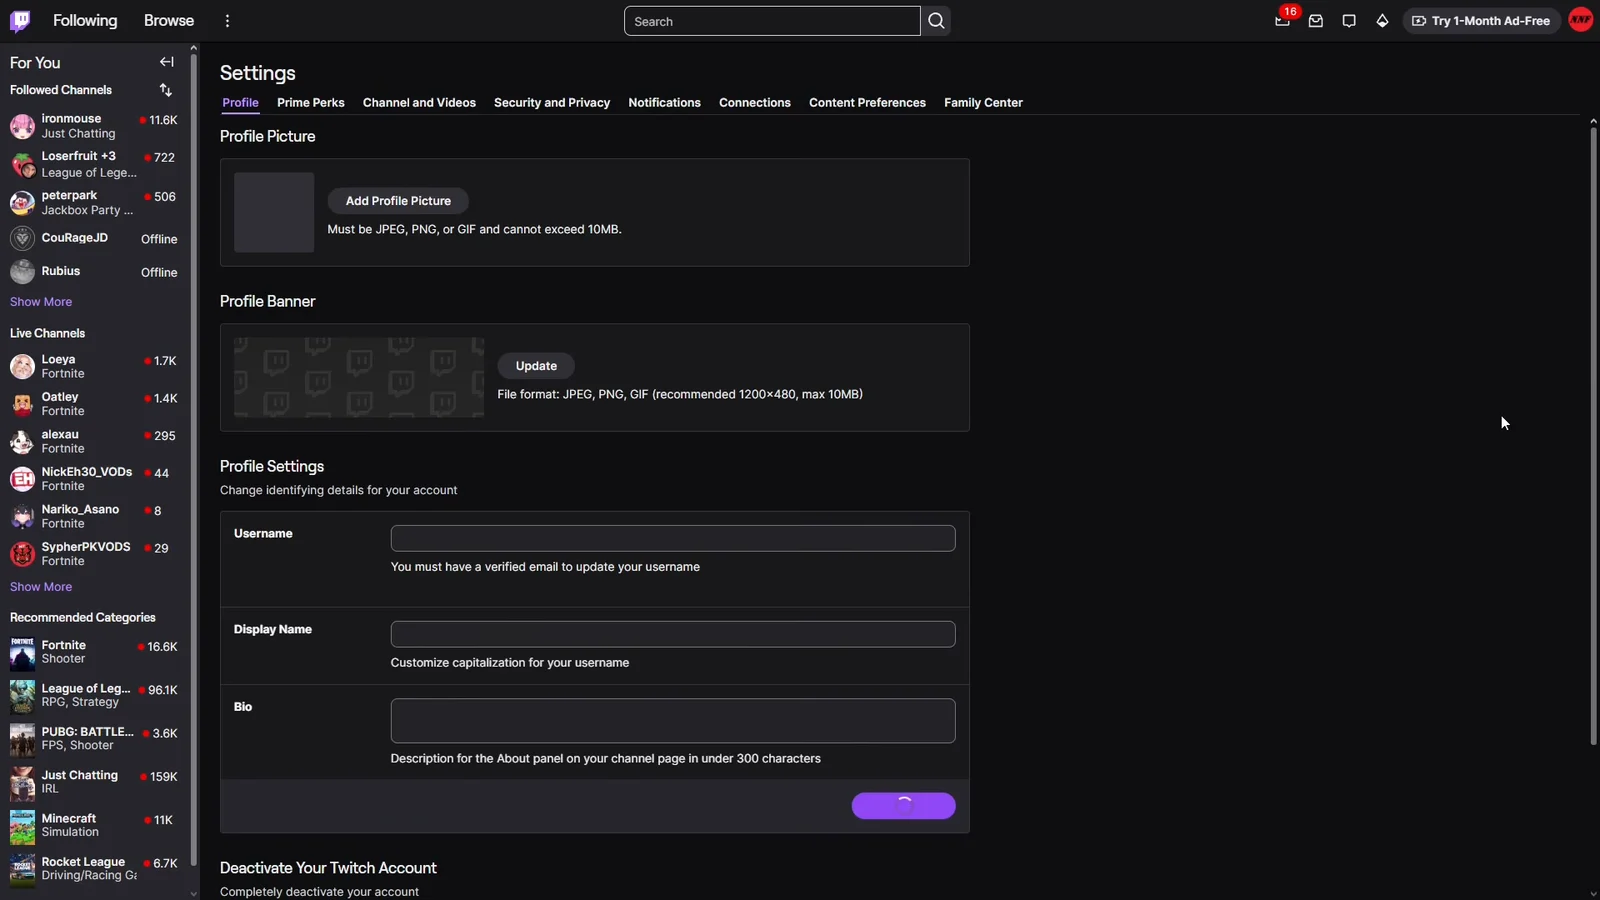Select the "159K" viewer count
Screen dimensions: 1600x900
point(163,777)
